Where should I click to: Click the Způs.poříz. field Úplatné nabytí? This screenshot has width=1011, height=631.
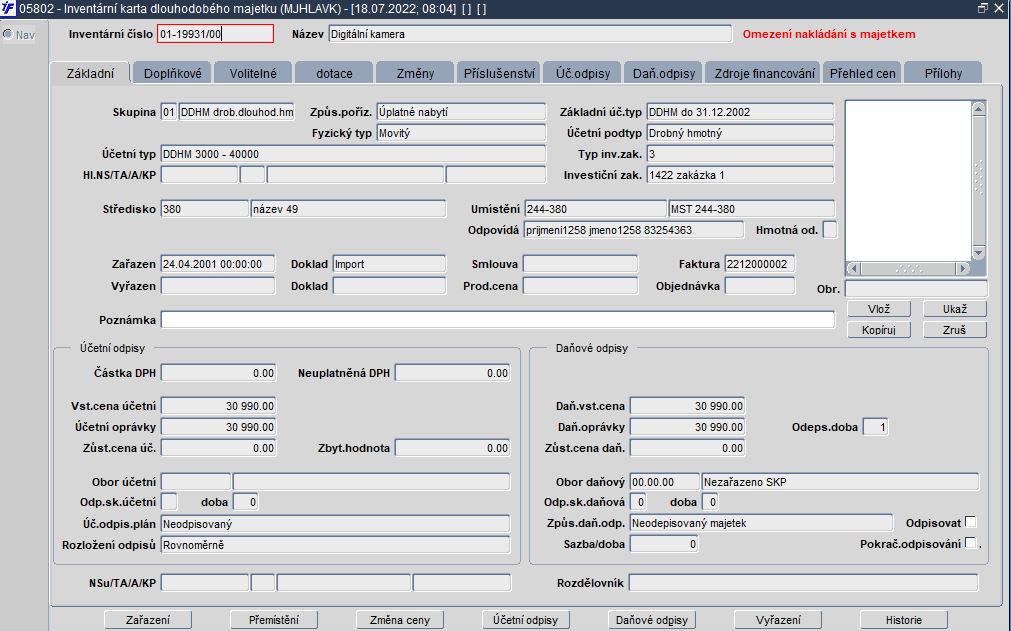point(461,112)
